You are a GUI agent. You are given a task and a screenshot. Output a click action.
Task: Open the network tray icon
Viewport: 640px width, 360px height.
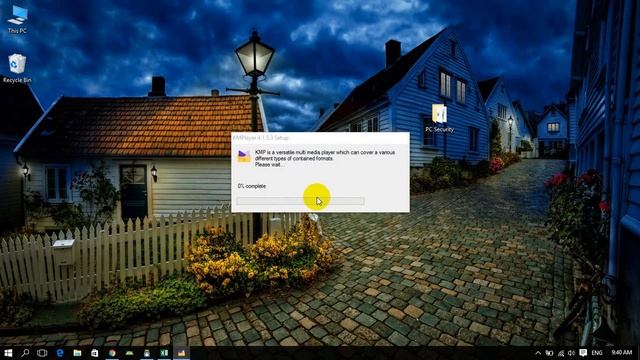(561, 353)
